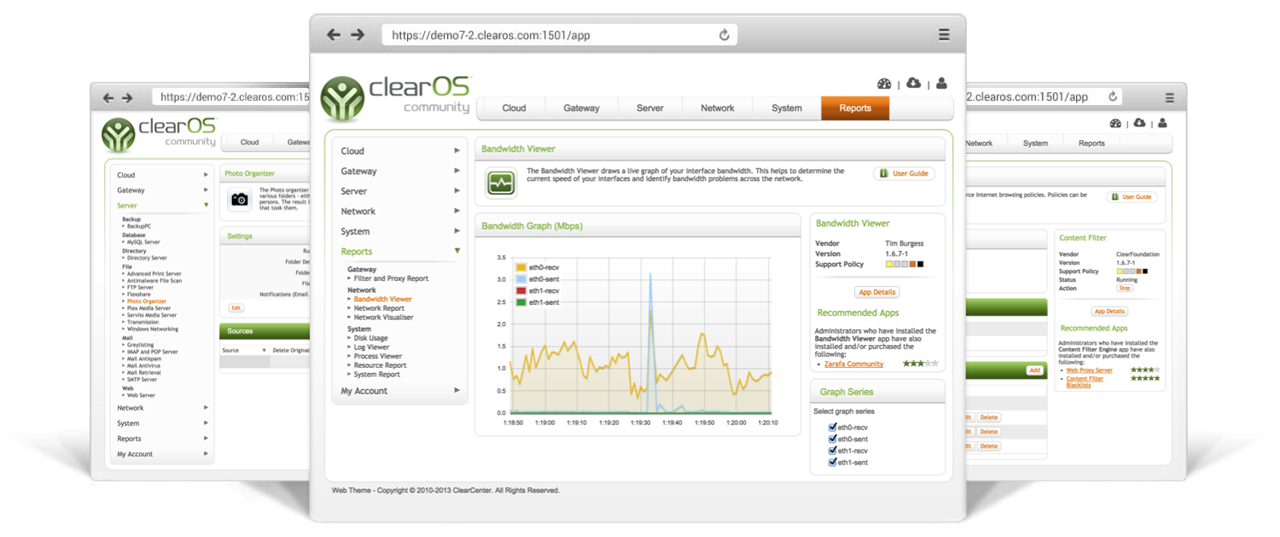Switch to the Gateway tab in front window

coord(582,108)
